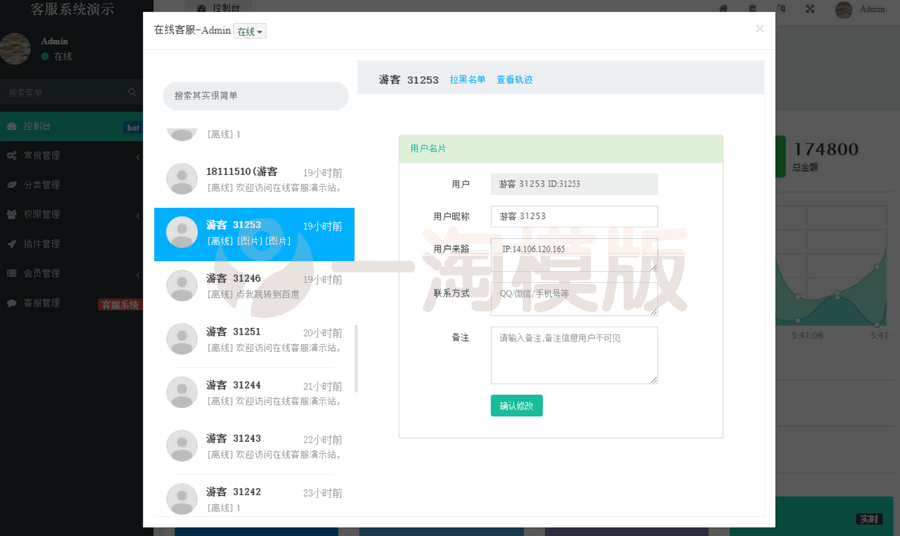
Task: Open the 在线 status dropdown in dialog header
Action: (250, 32)
